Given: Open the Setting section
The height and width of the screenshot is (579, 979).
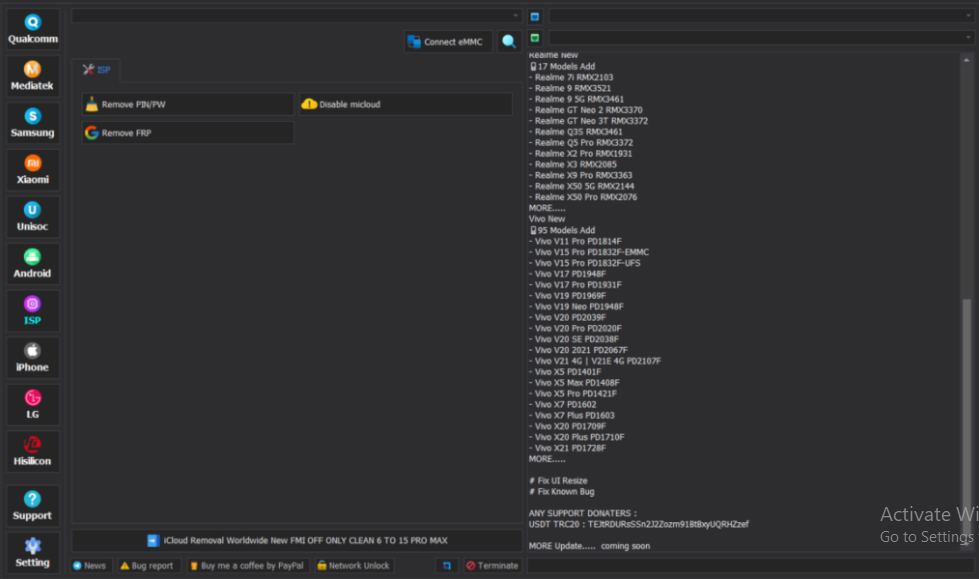Looking at the screenshot, I should [32, 552].
